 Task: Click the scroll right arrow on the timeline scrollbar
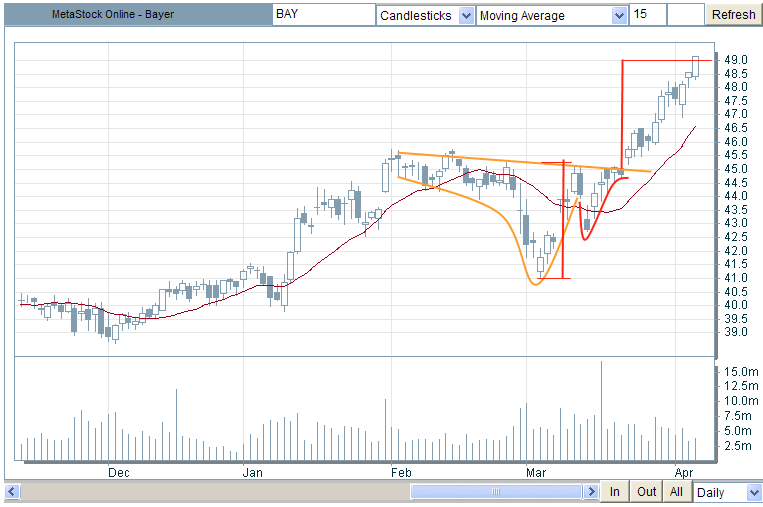pos(591,491)
